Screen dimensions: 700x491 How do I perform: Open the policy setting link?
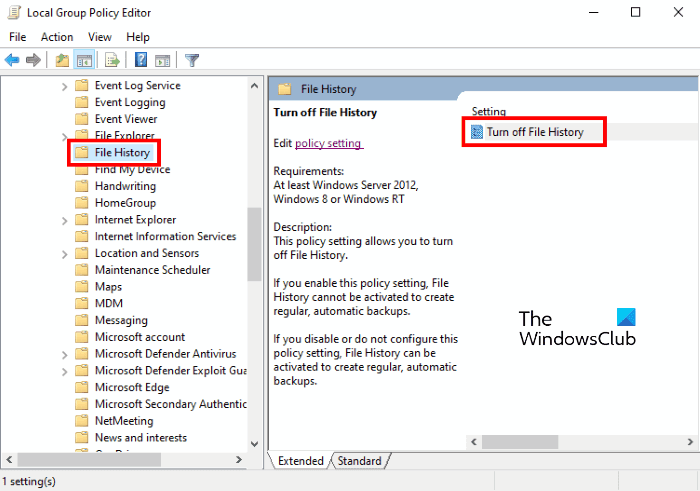(329, 143)
